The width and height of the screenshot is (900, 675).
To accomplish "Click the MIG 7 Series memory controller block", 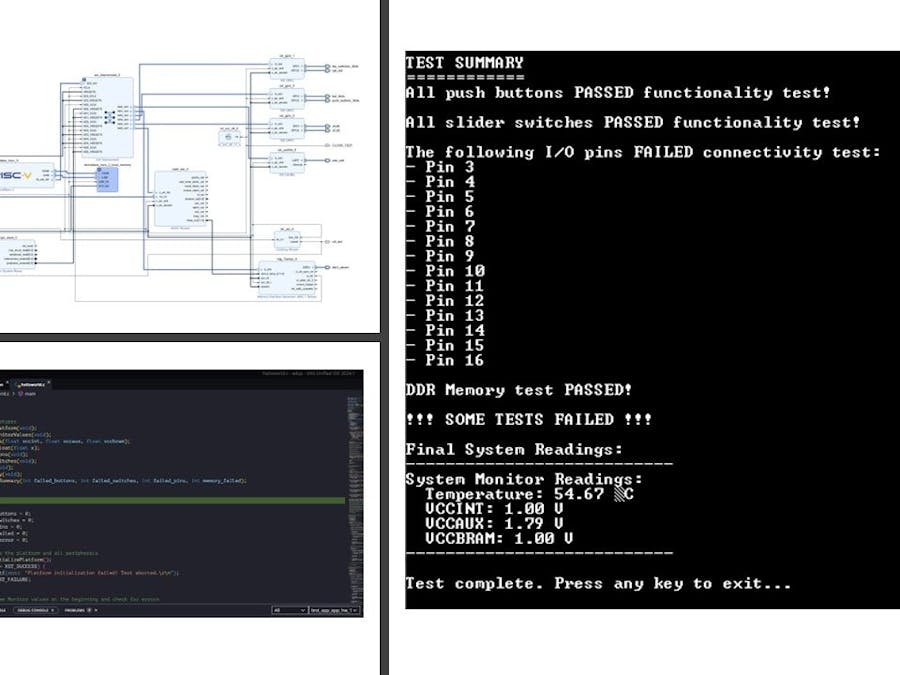I will [x=286, y=277].
